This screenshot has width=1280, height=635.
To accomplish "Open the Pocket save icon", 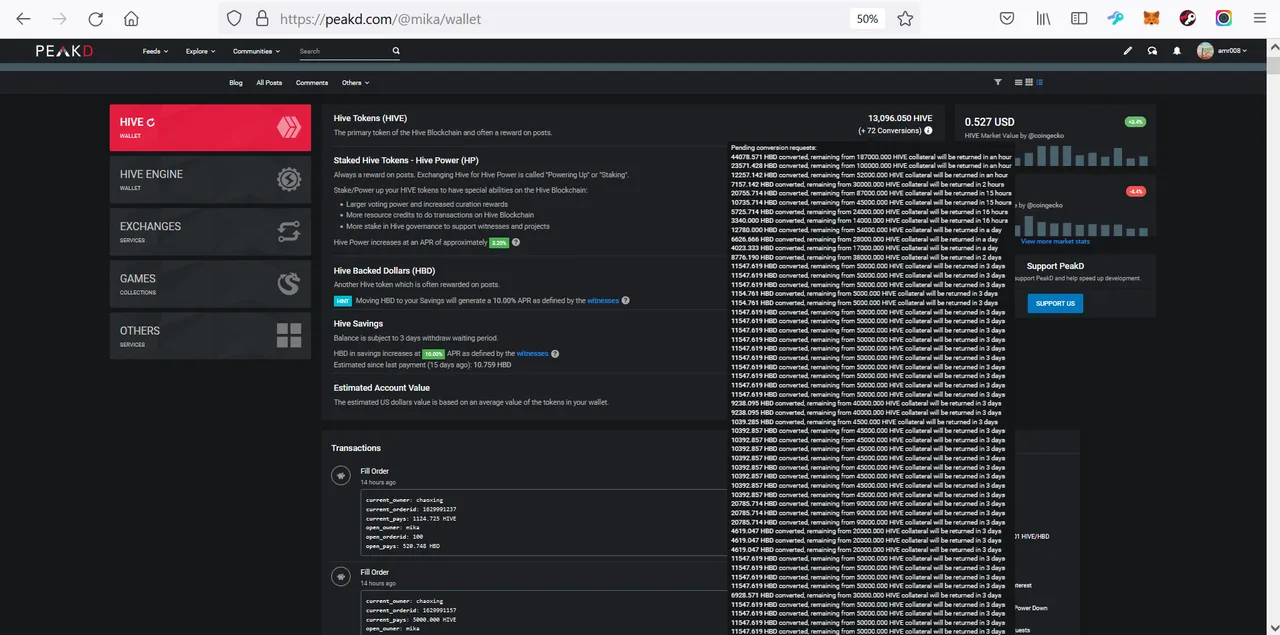I will click(x=1007, y=18).
